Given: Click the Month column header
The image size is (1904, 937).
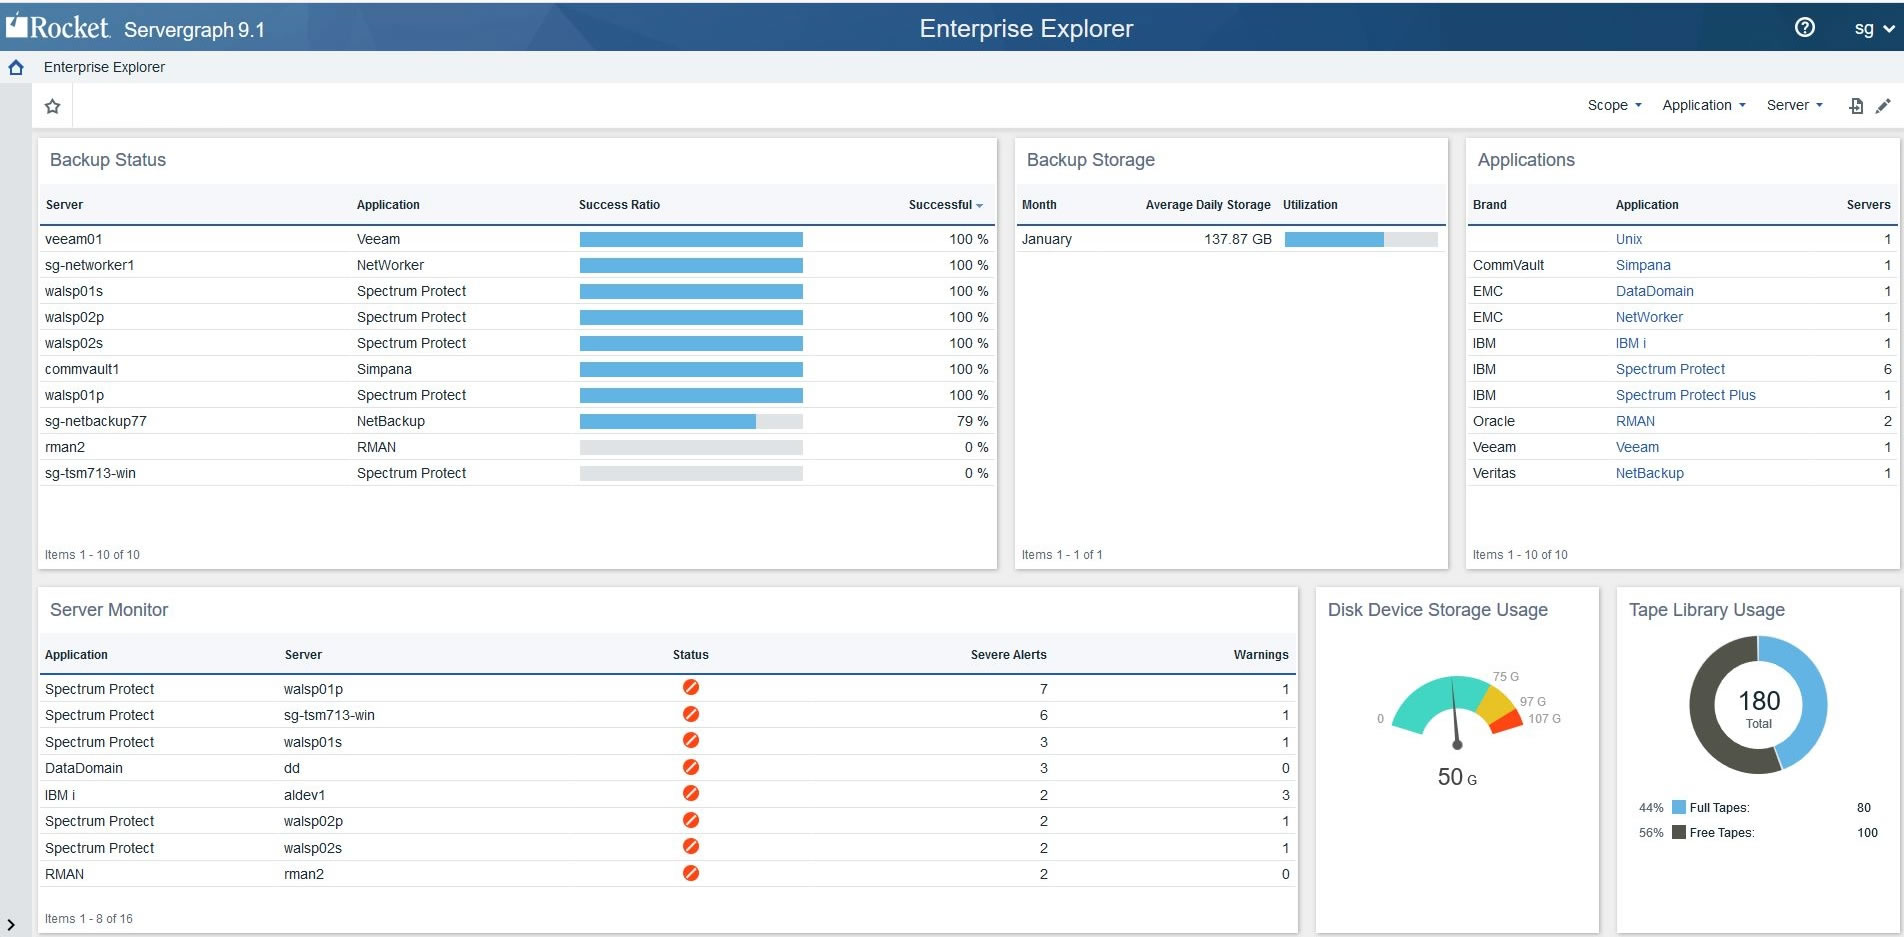Looking at the screenshot, I should 1039,205.
